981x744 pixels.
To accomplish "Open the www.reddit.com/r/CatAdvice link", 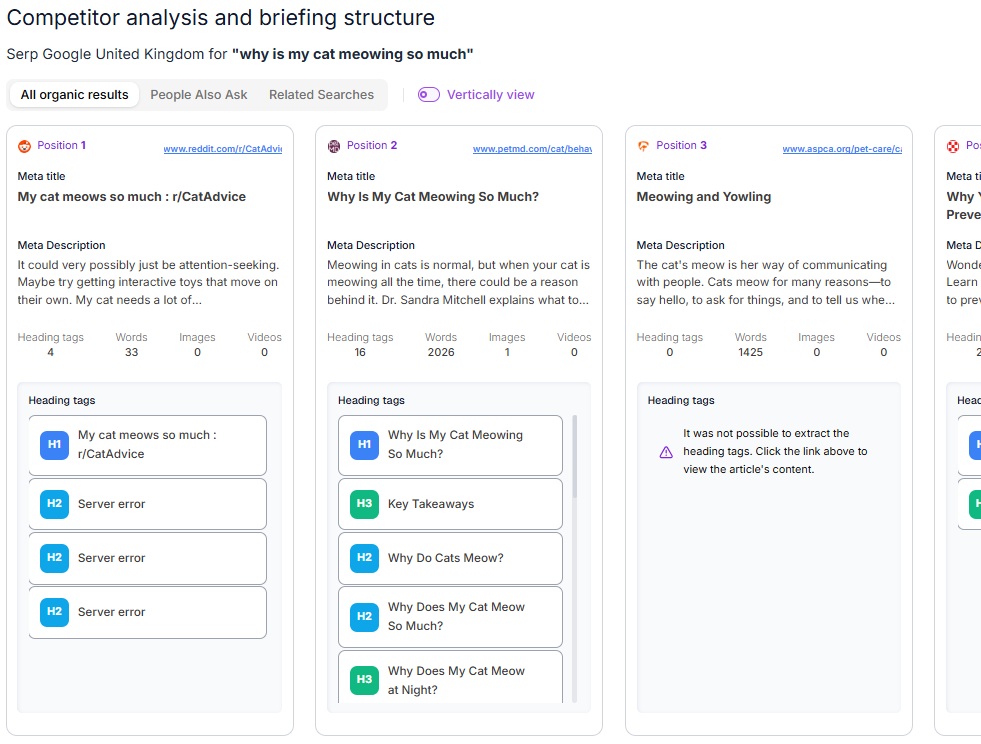I will coord(225,148).
